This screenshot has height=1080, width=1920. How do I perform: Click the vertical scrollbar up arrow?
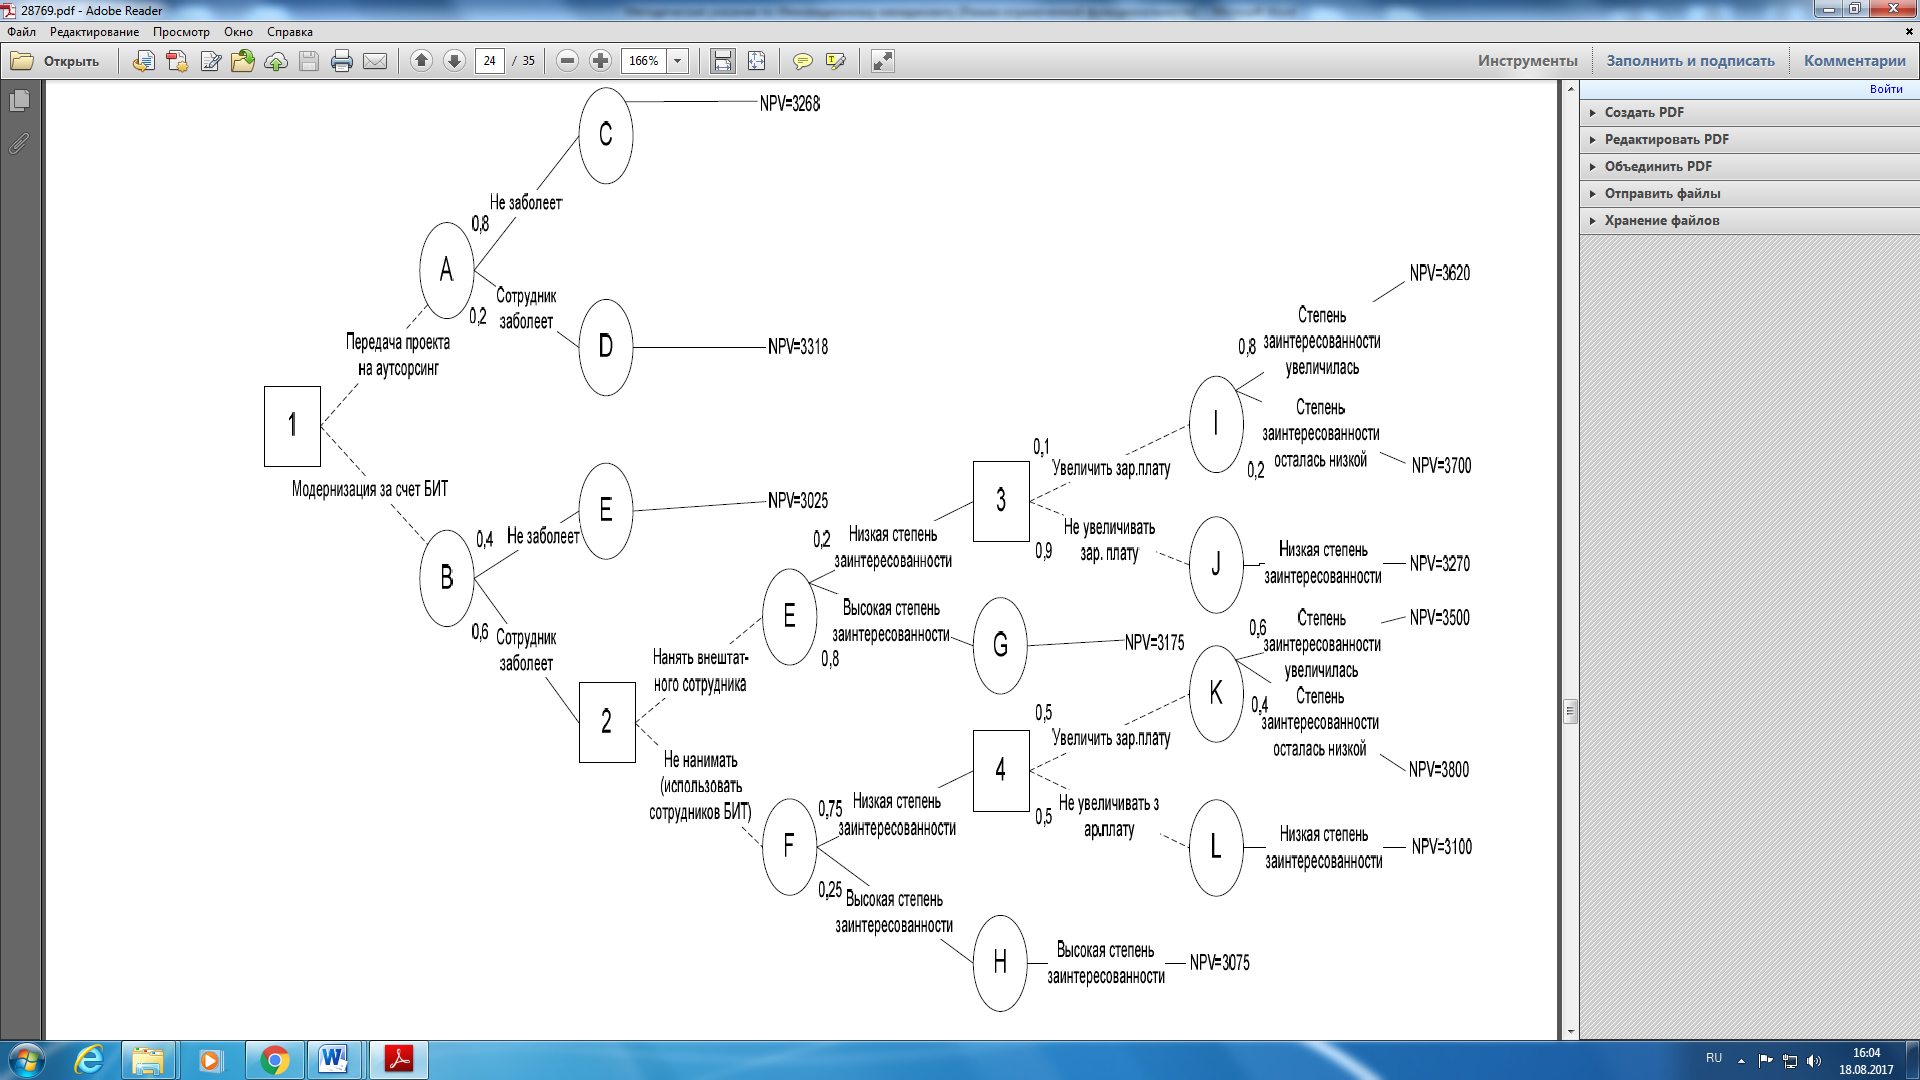(1570, 89)
